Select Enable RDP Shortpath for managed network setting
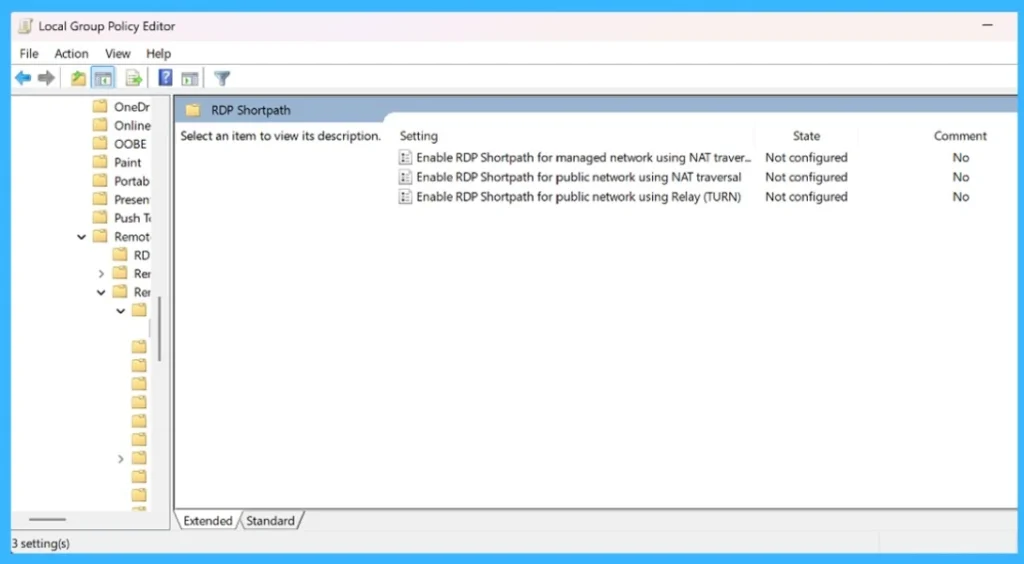The width and height of the screenshot is (1024, 564). [x=584, y=157]
